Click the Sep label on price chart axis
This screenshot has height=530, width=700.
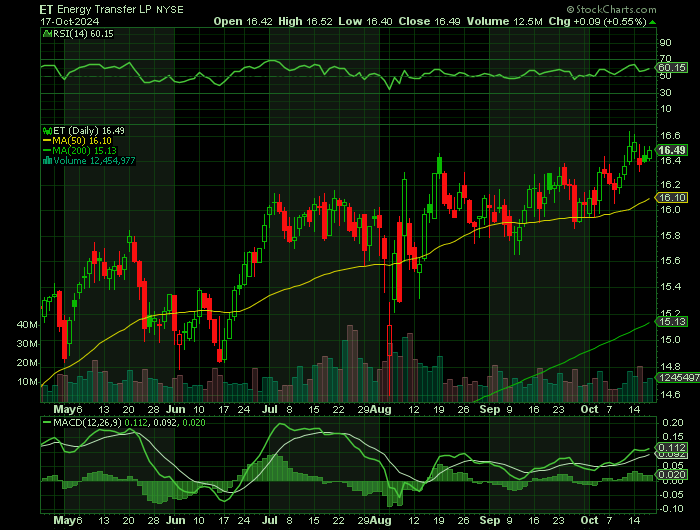(x=490, y=409)
